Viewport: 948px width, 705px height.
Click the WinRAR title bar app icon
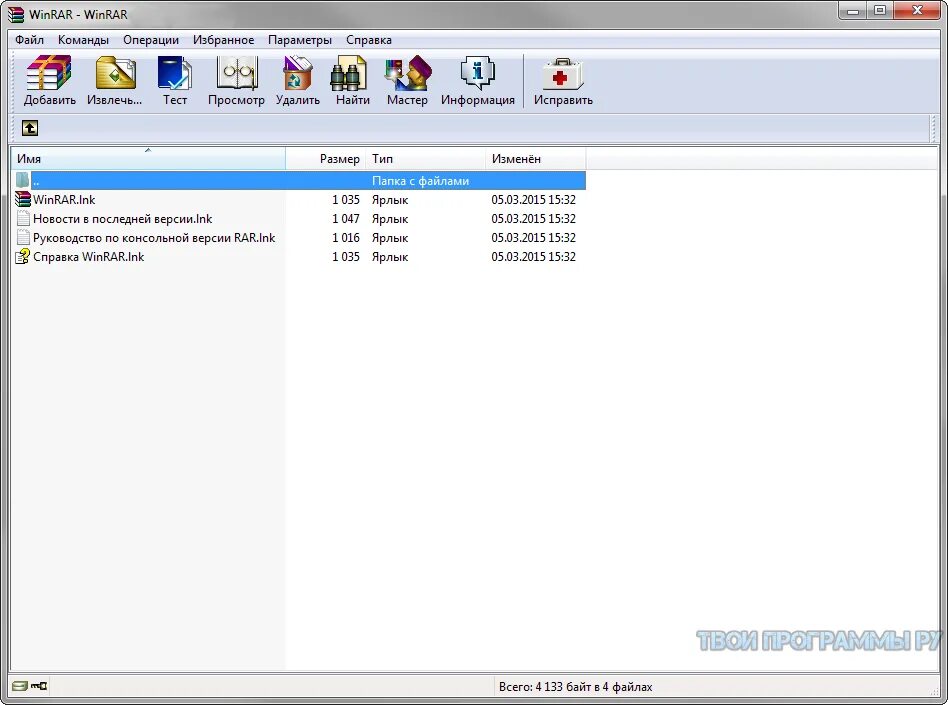(x=16, y=14)
